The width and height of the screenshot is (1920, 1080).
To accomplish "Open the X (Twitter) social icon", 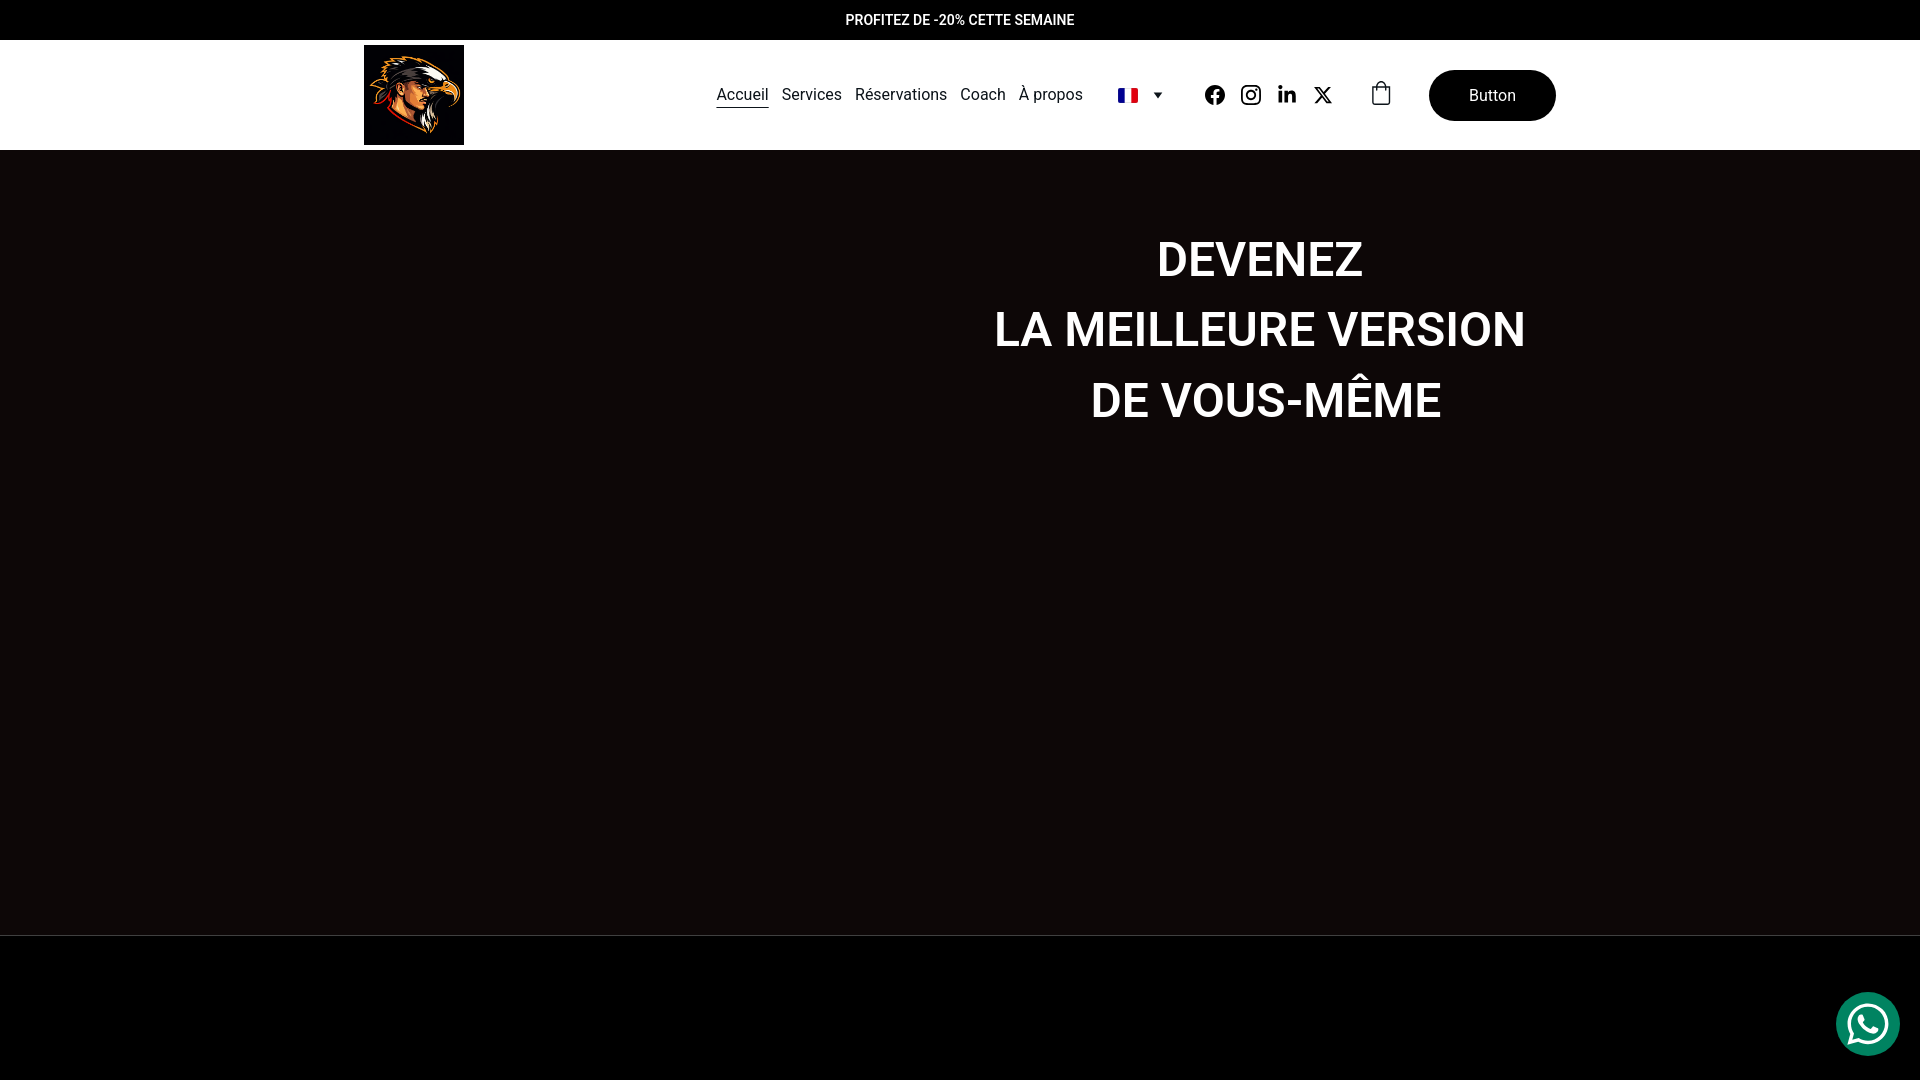I will coord(1323,95).
